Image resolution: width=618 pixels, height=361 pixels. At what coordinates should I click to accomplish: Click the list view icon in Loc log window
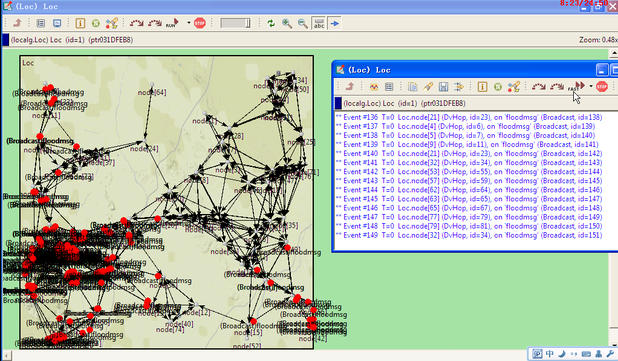click(x=389, y=86)
